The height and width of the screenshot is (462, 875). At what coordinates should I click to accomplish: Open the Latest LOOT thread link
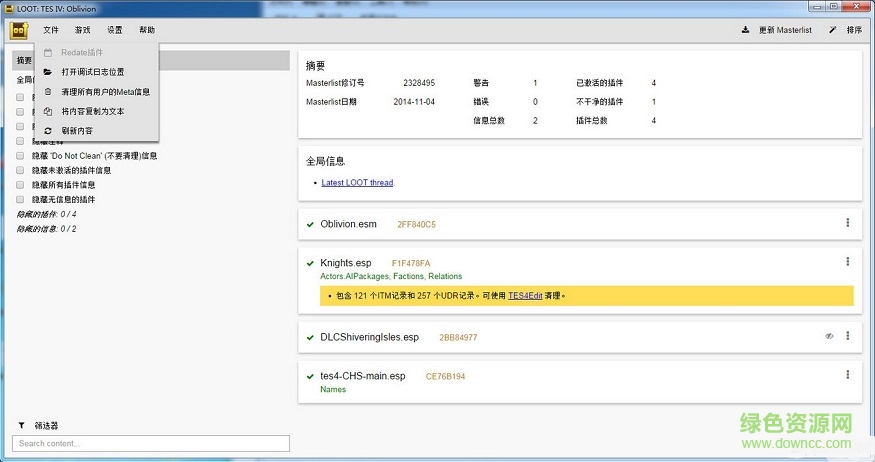click(x=357, y=183)
